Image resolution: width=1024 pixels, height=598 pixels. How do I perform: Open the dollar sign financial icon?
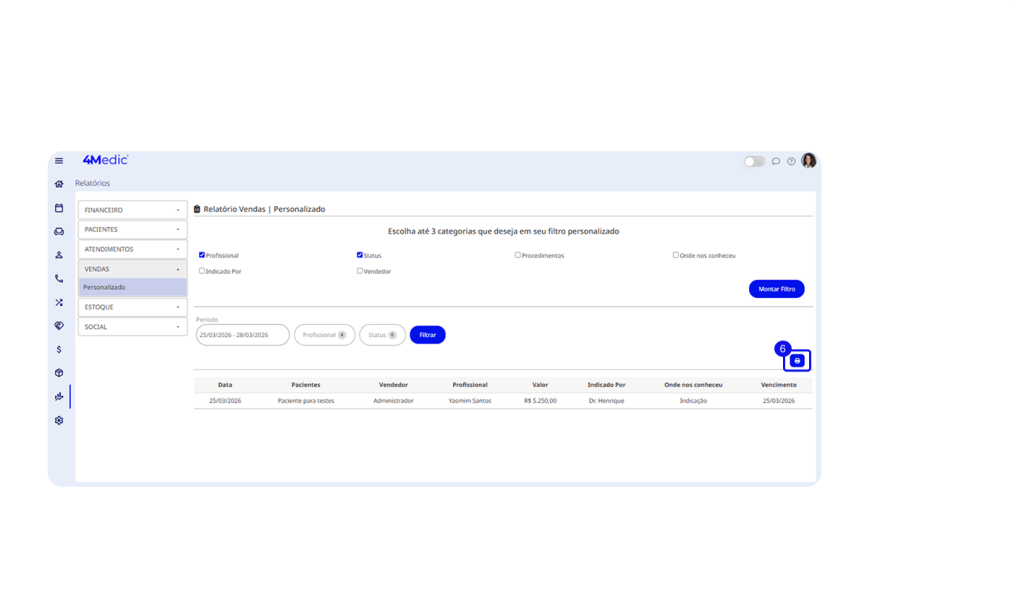[59, 349]
